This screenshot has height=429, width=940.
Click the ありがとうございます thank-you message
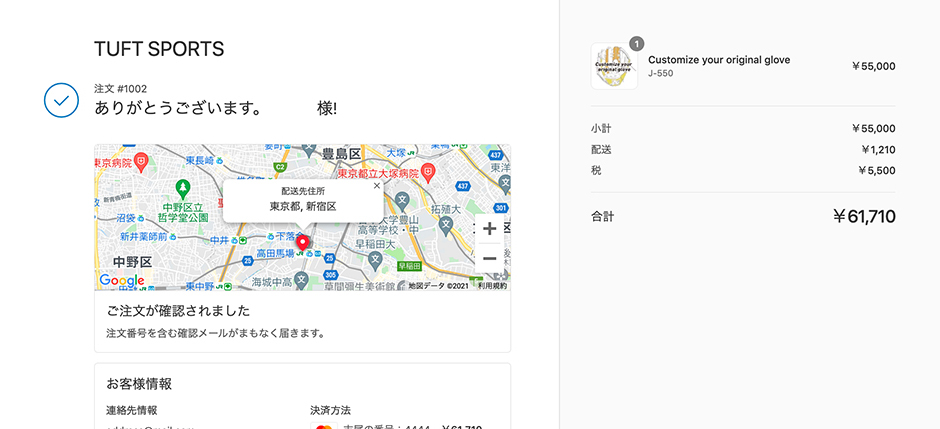coord(177,109)
